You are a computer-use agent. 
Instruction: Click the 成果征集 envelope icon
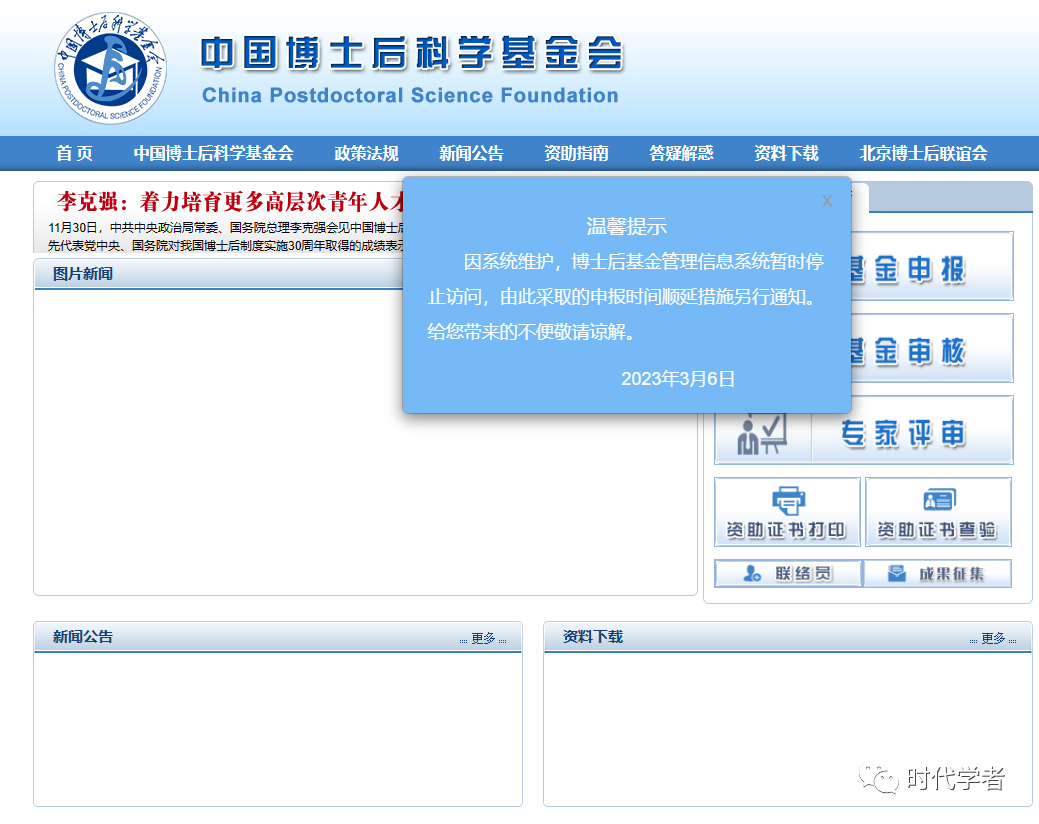897,574
